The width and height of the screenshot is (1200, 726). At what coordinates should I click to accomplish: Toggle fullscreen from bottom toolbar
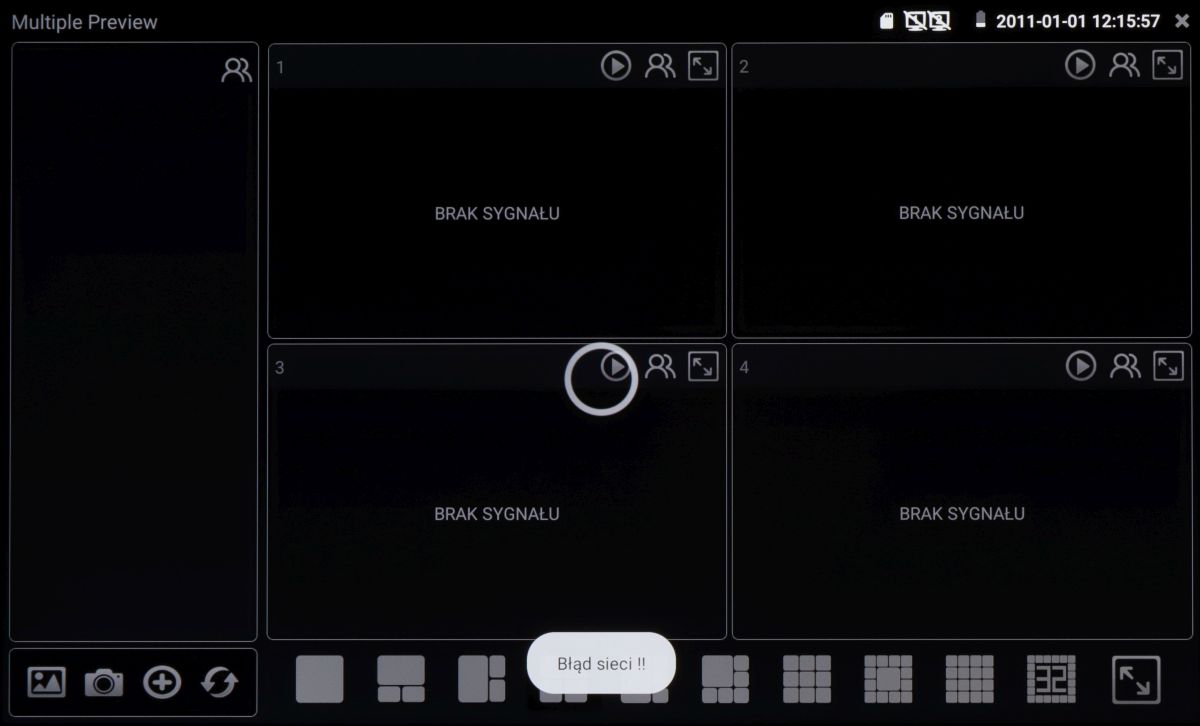[1136, 679]
